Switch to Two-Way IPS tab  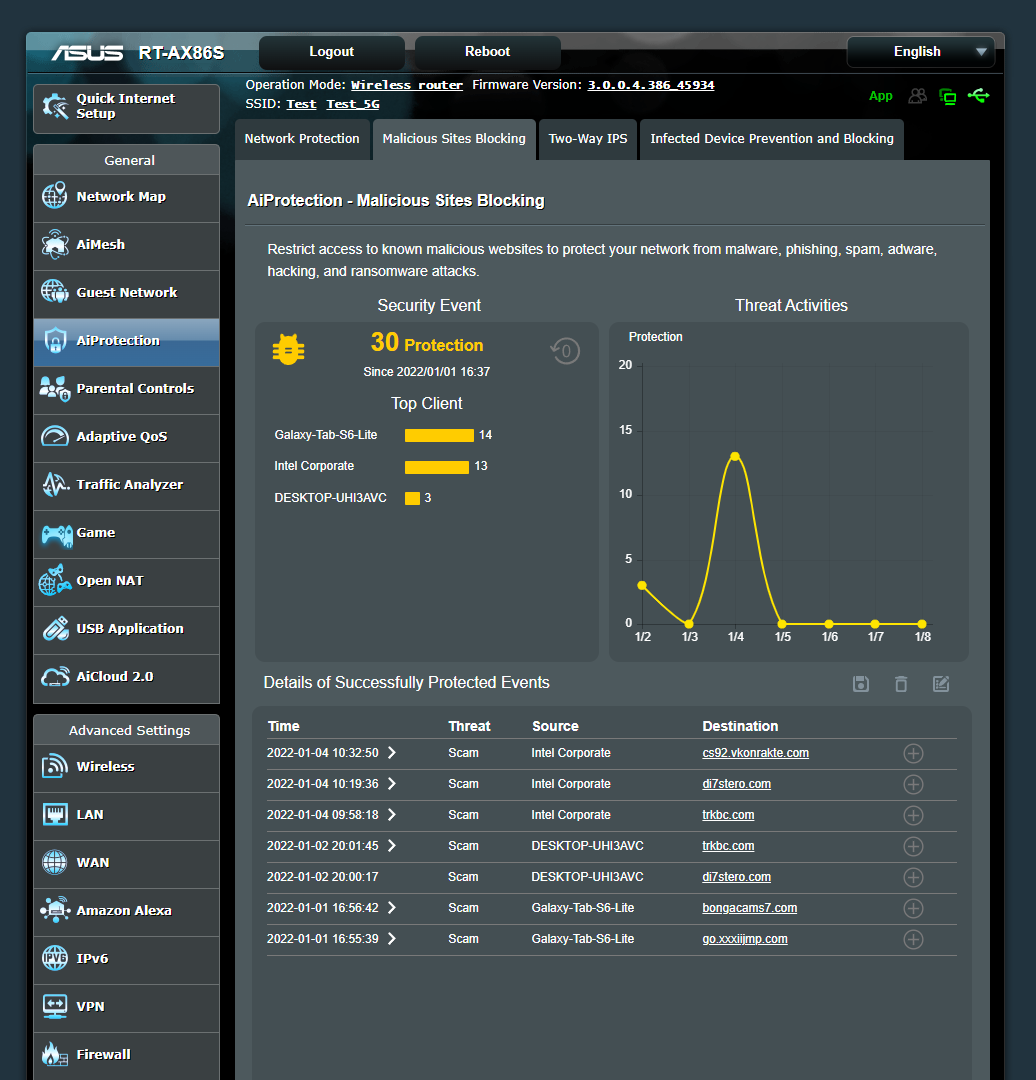(588, 139)
